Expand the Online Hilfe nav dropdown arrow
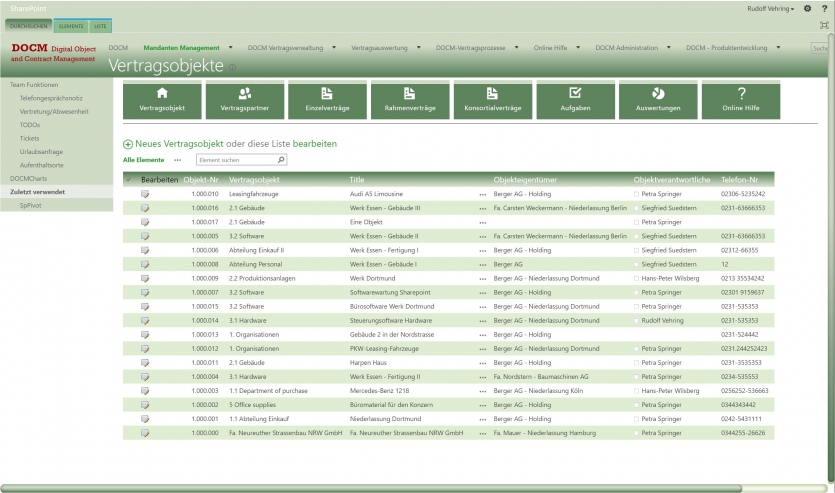The width and height of the screenshot is (835, 493). tap(578, 47)
